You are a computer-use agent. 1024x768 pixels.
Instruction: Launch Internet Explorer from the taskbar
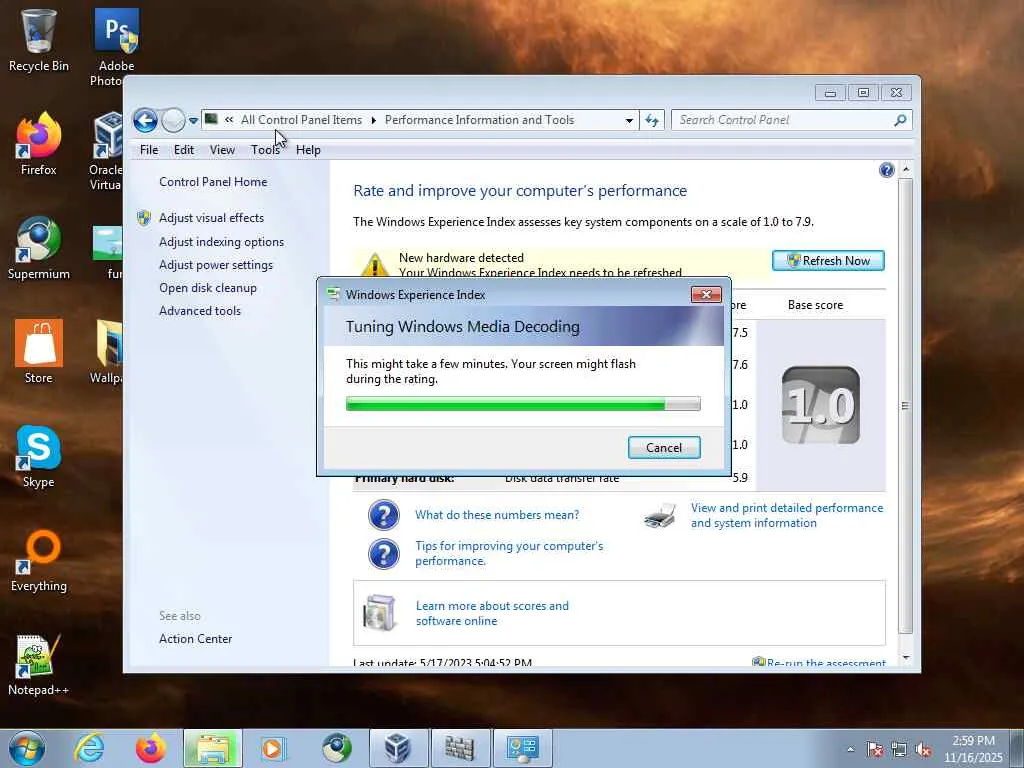[89, 748]
